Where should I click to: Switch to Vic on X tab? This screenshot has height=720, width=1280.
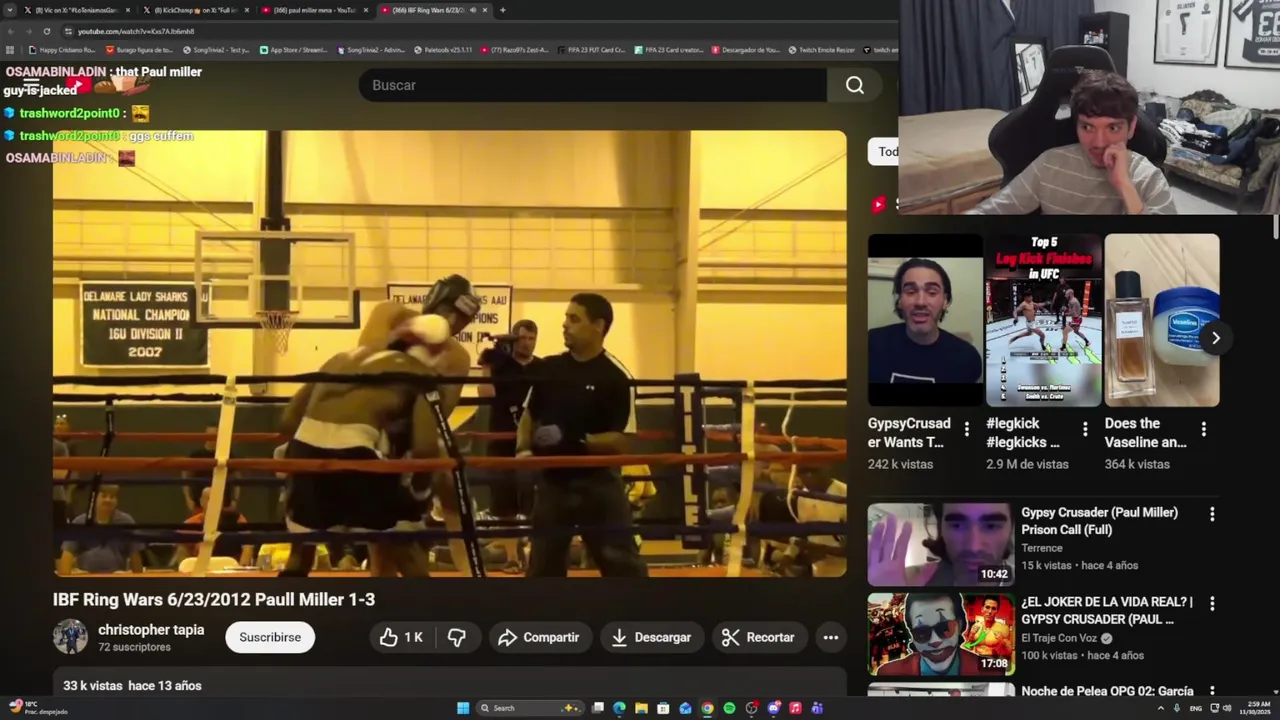click(76, 10)
